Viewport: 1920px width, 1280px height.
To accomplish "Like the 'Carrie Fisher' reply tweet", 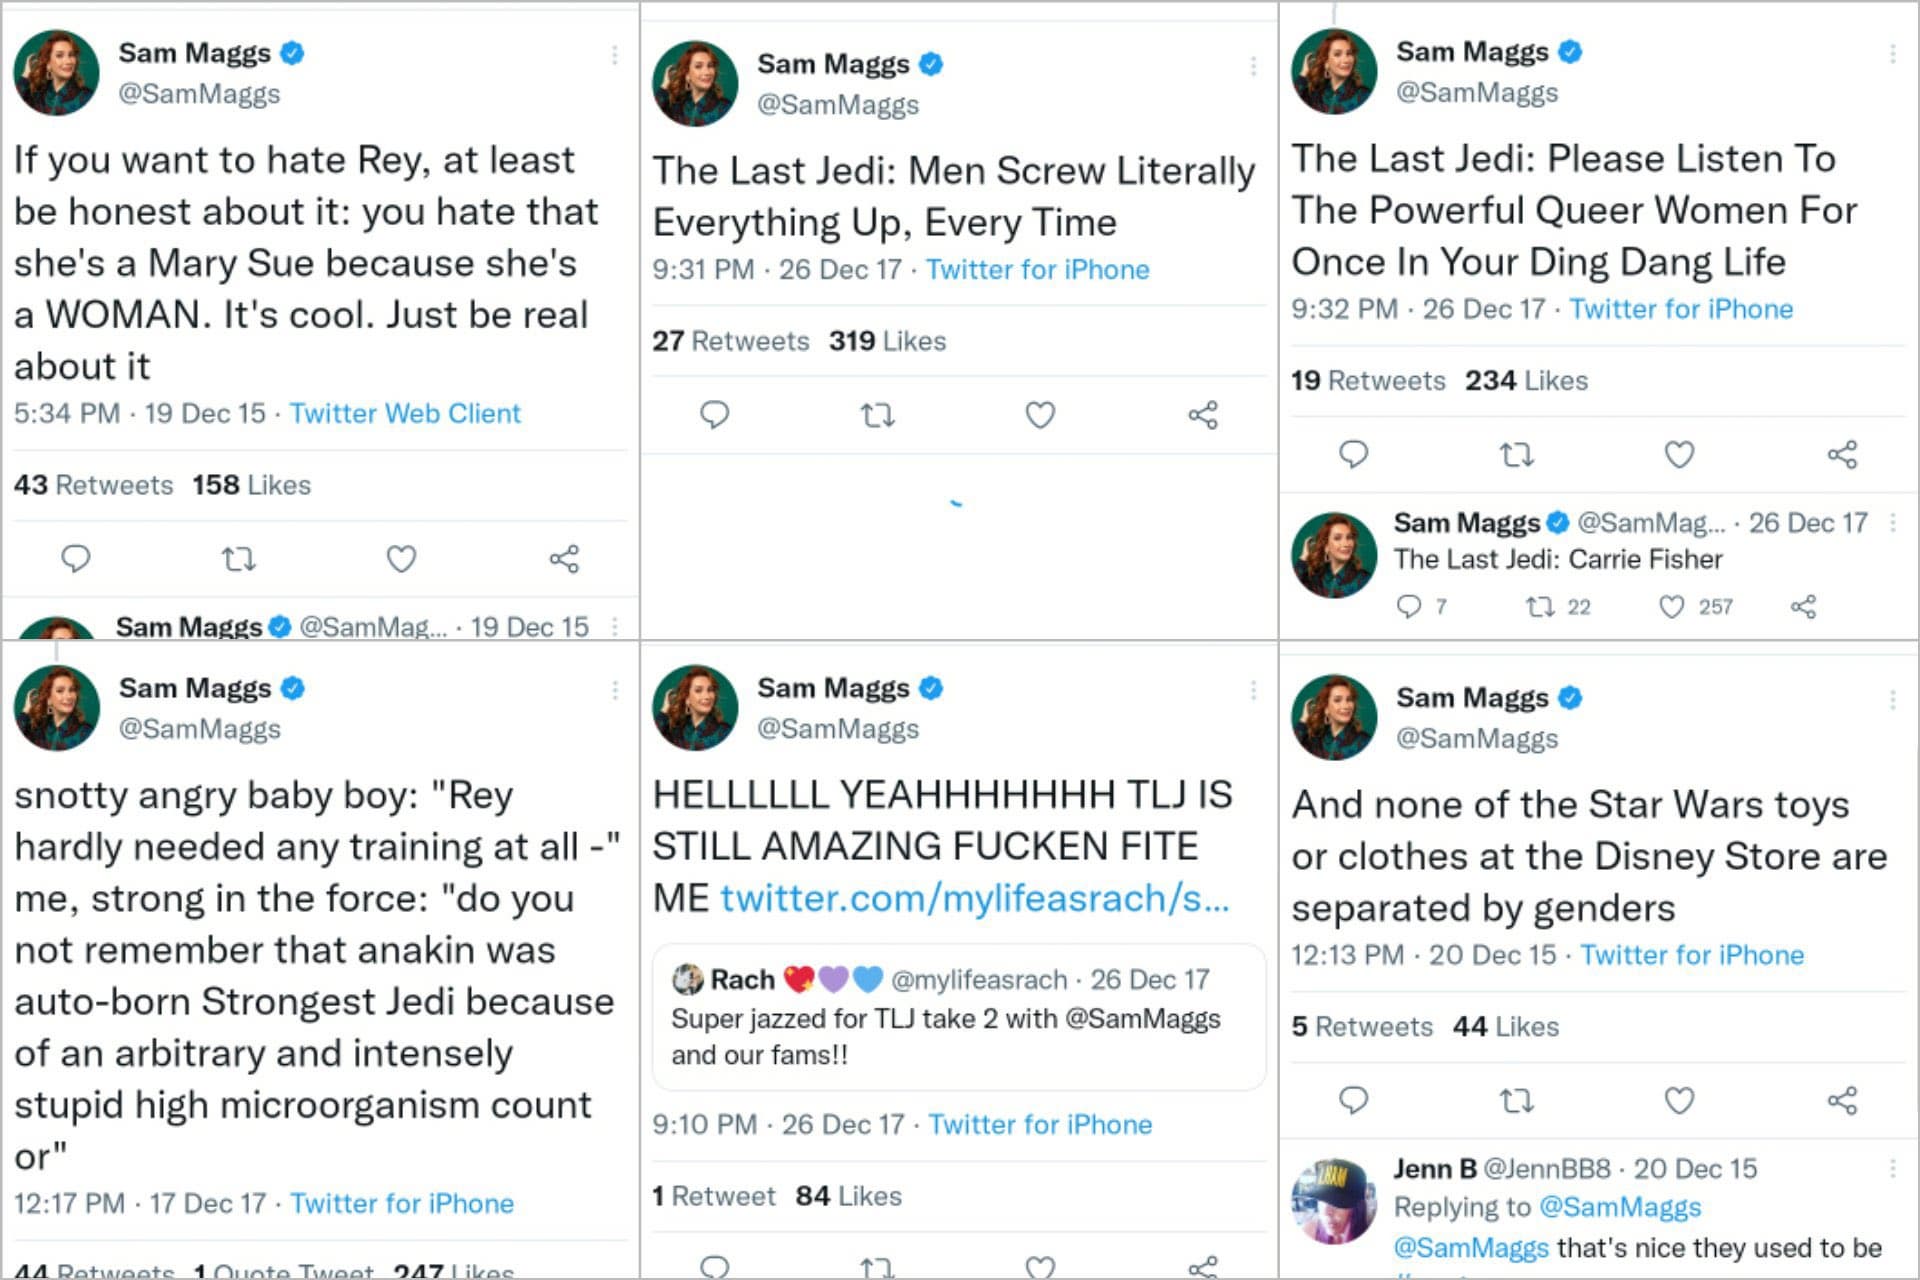I will pyautogui.click(x=1672, y=606).
